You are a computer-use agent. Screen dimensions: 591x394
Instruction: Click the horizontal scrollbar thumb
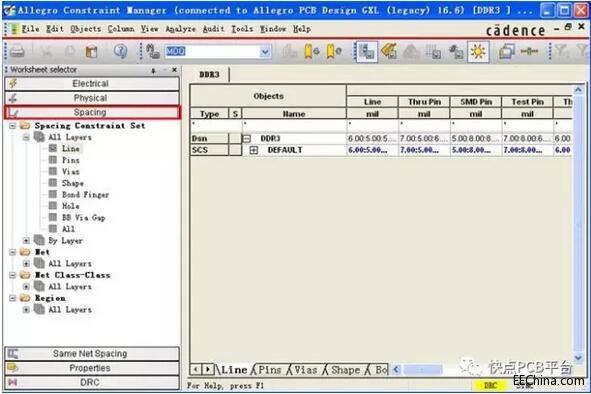pyautogui.click(x=423, y=370)
